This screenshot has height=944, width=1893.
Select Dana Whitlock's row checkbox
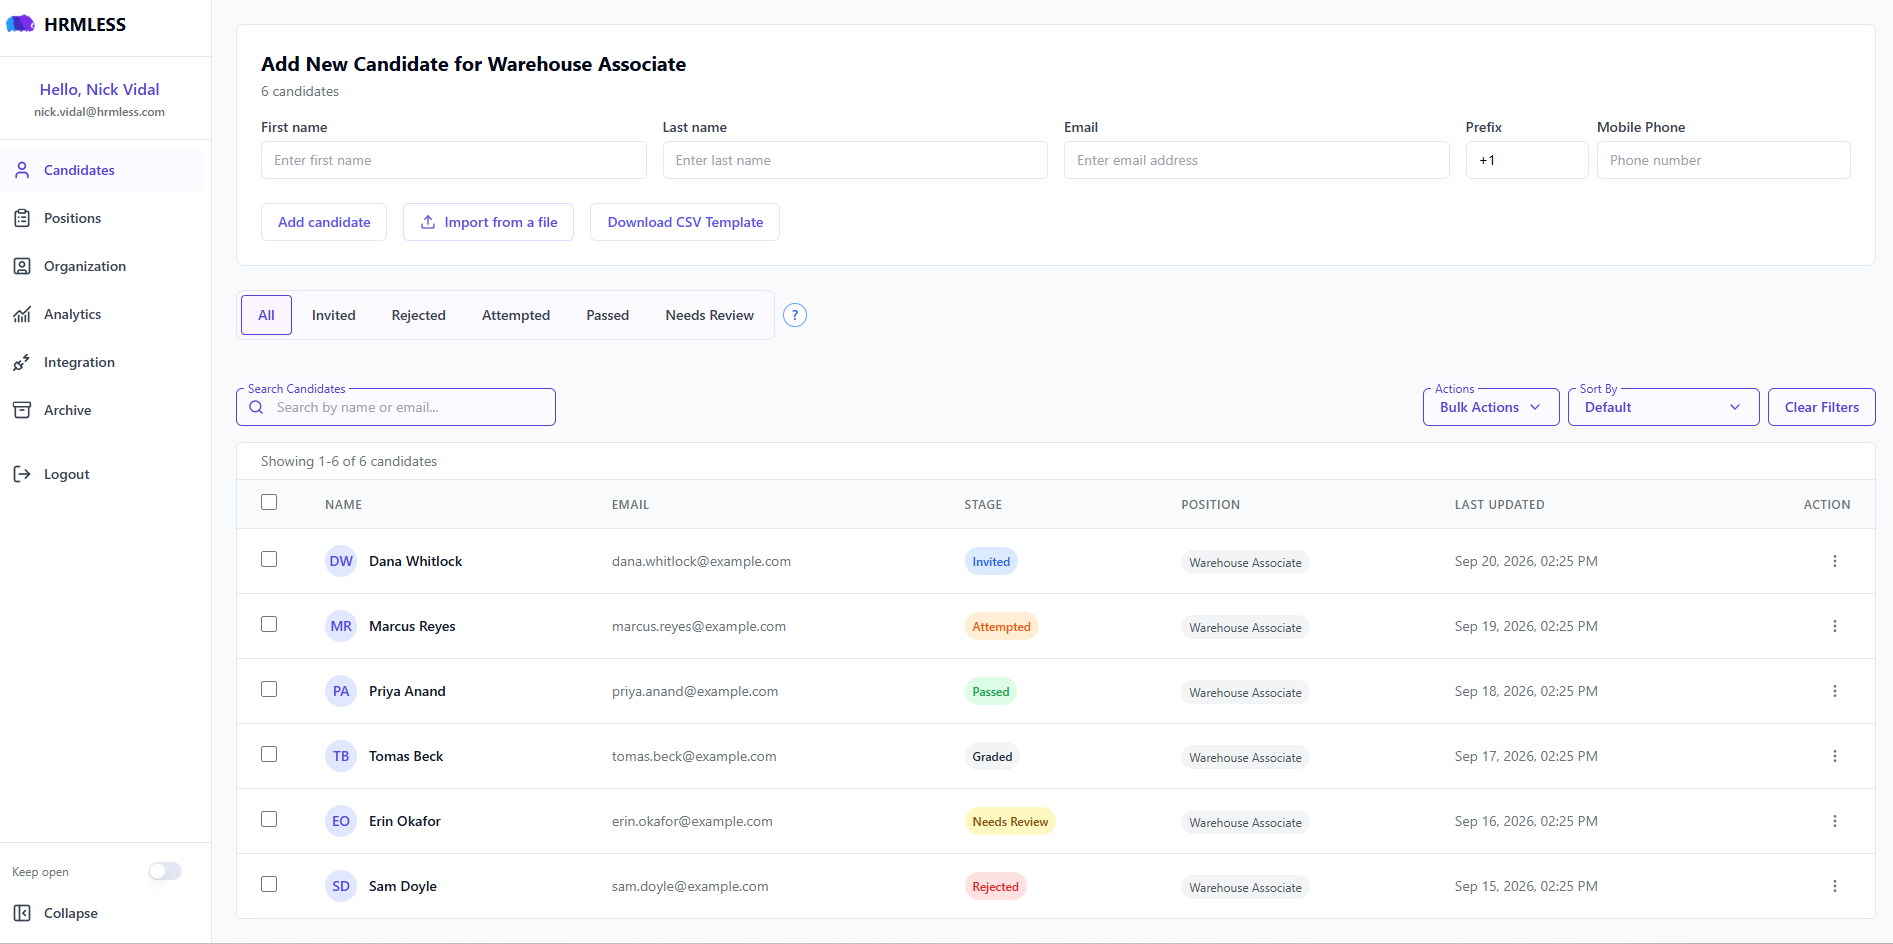pos(269,559)
